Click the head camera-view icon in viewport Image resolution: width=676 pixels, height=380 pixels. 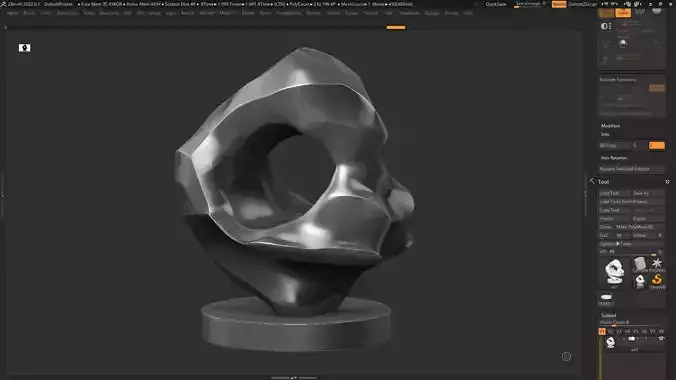(25, 48)
